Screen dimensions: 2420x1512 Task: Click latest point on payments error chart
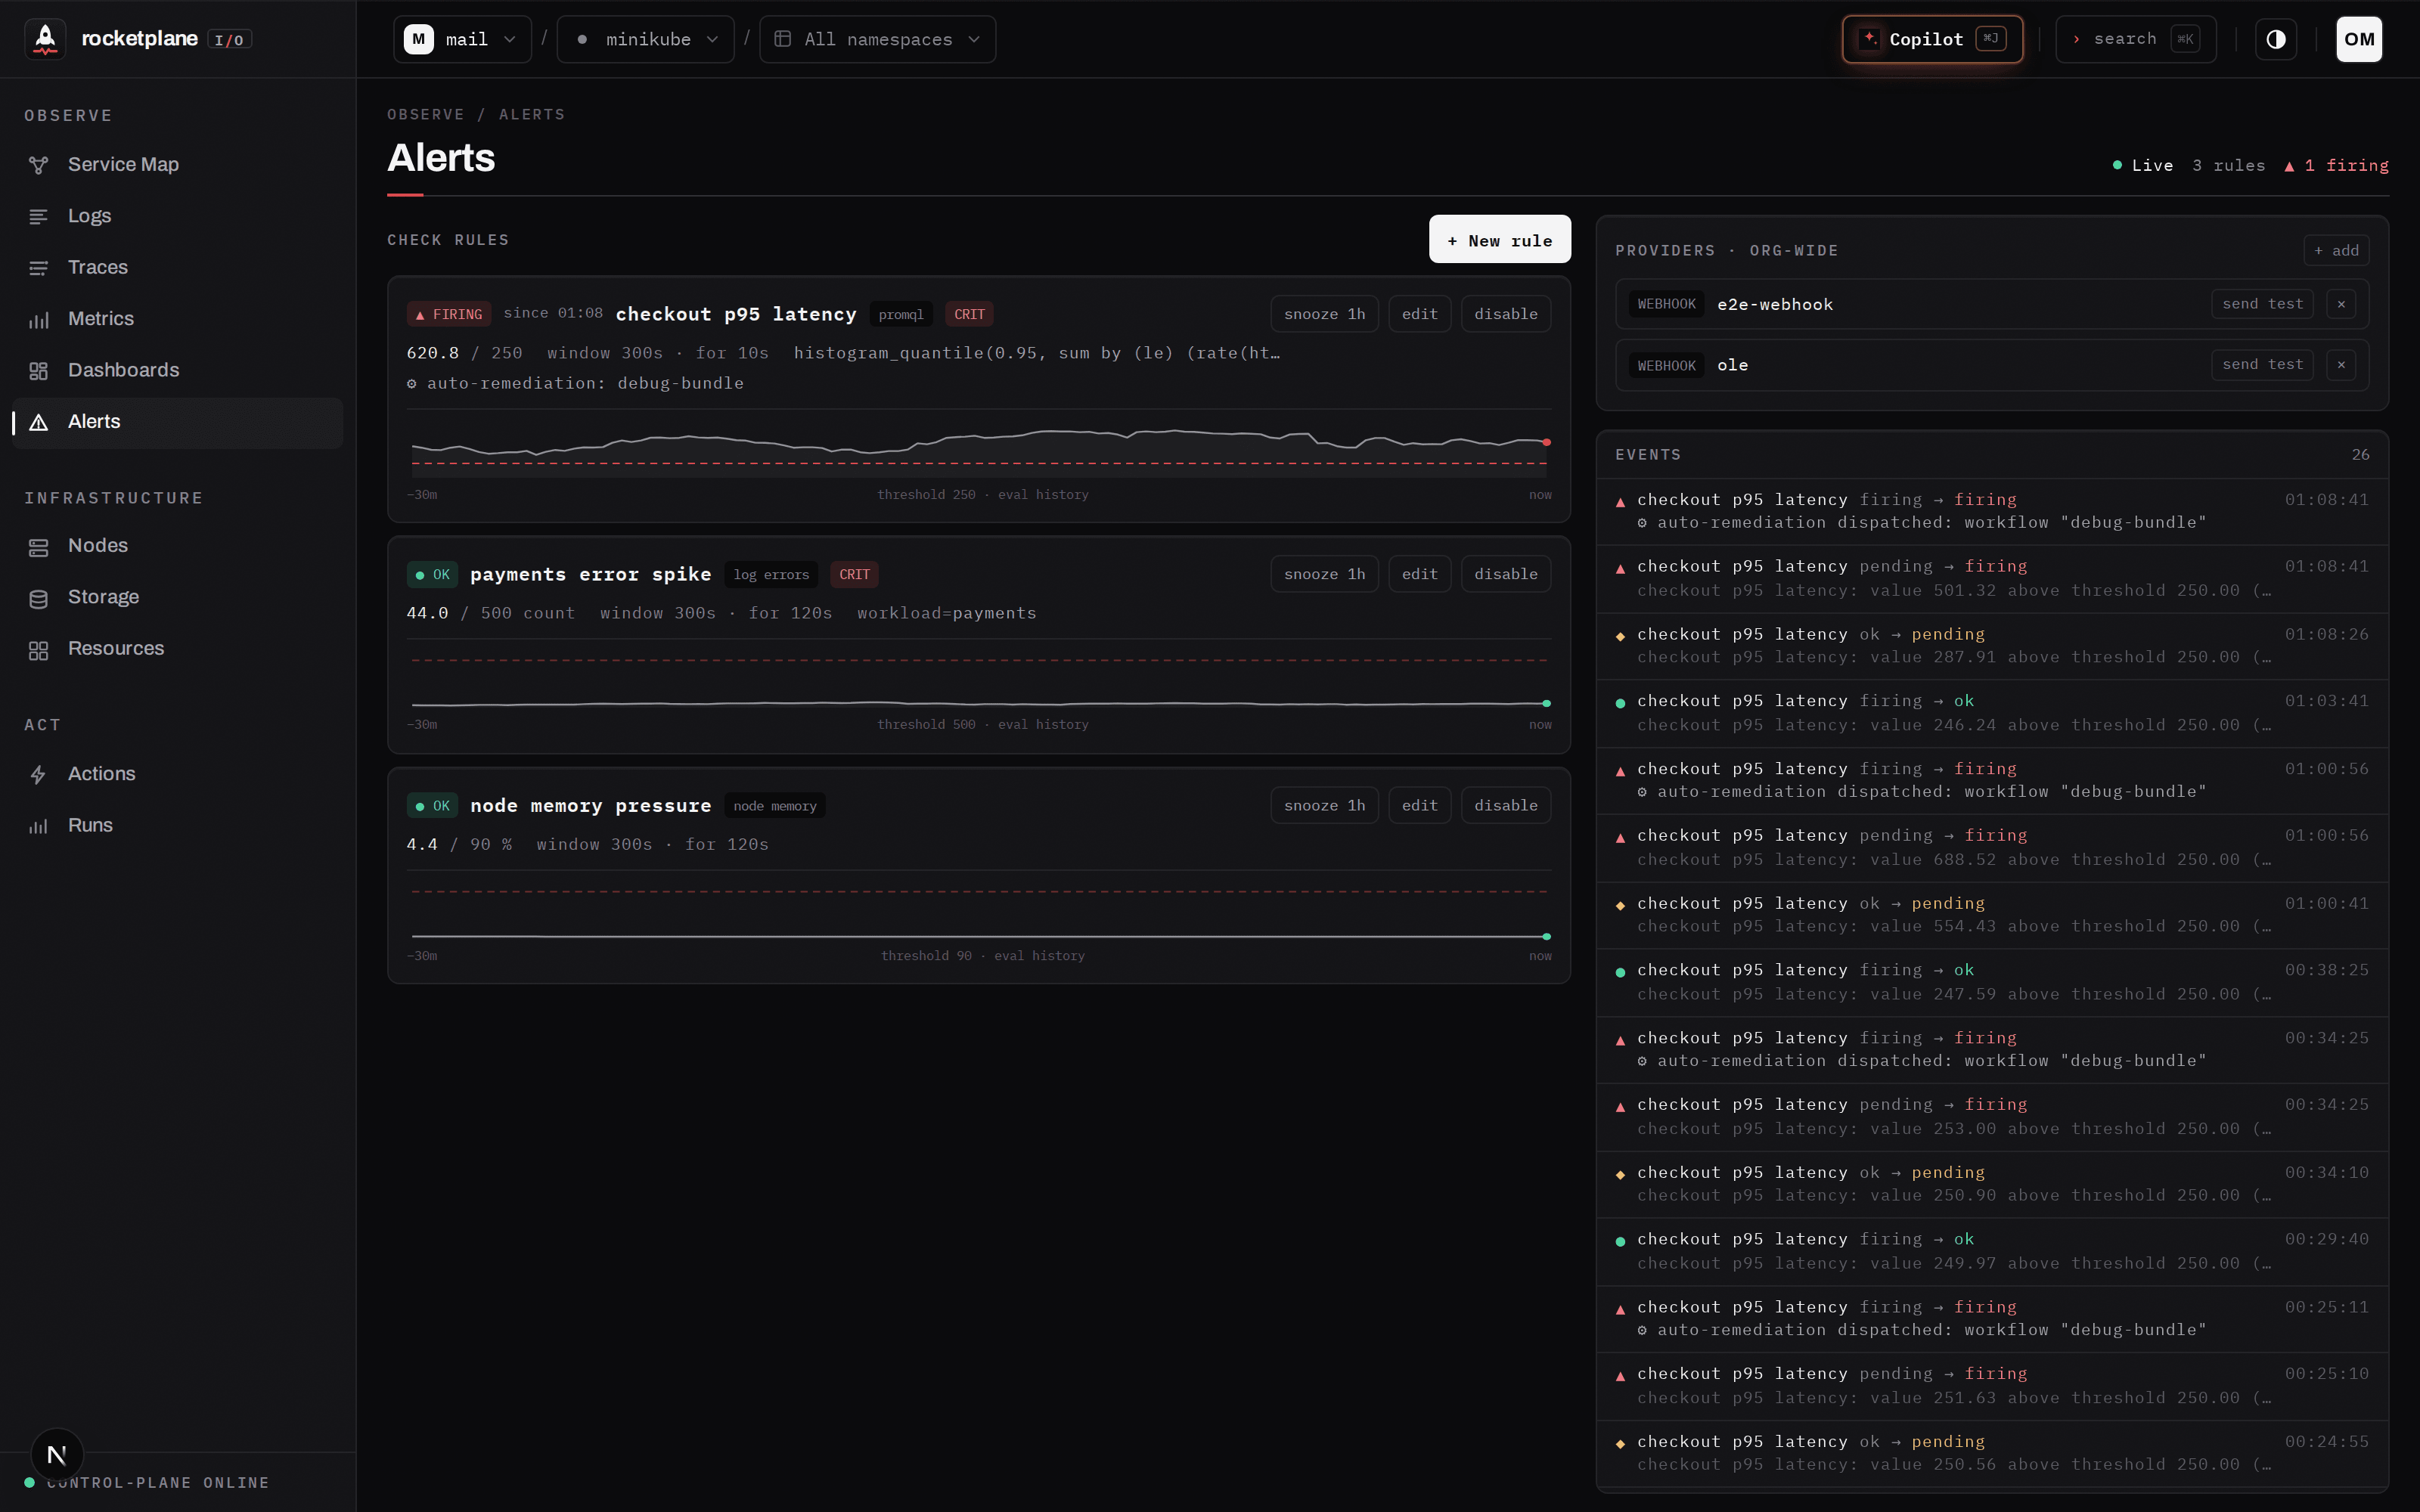[1546, 703]
